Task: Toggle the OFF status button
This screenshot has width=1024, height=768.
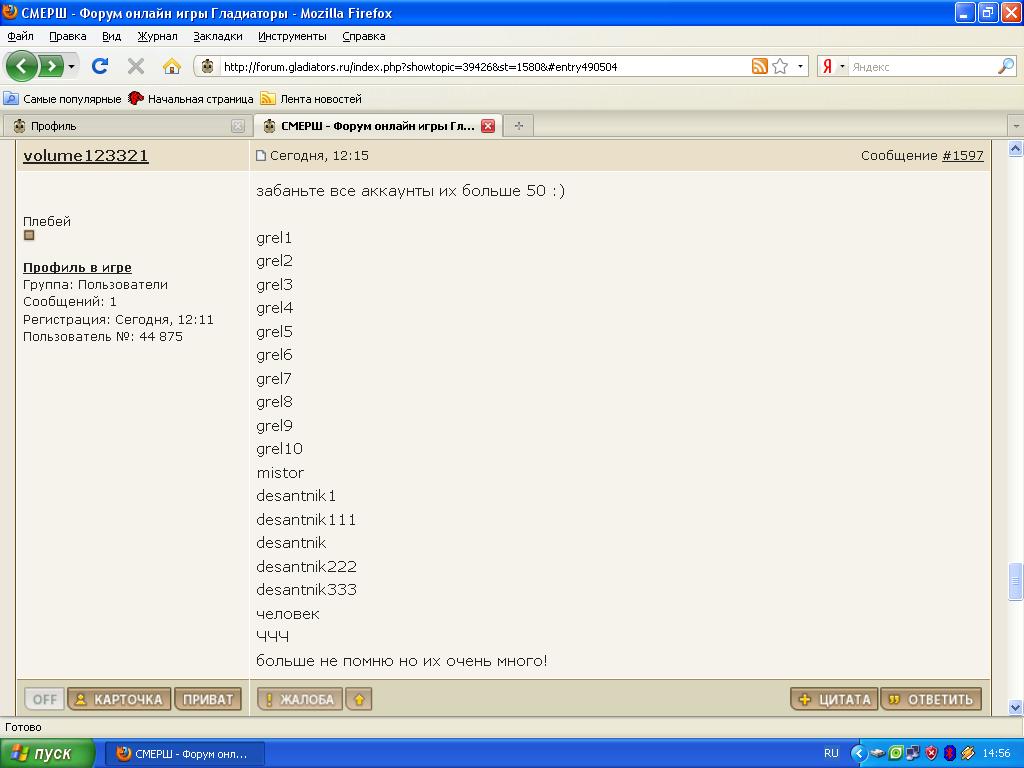Action: [44, 700]
